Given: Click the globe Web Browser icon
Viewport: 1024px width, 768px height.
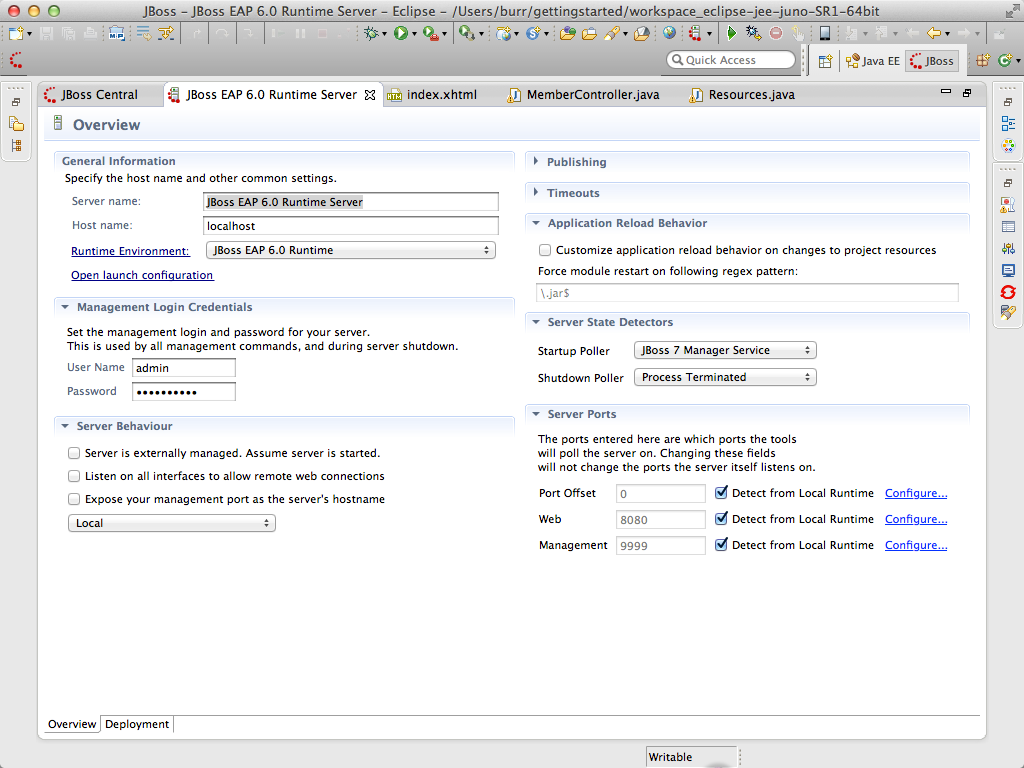Looking at the screenshot, I should (x=669, y=33).
